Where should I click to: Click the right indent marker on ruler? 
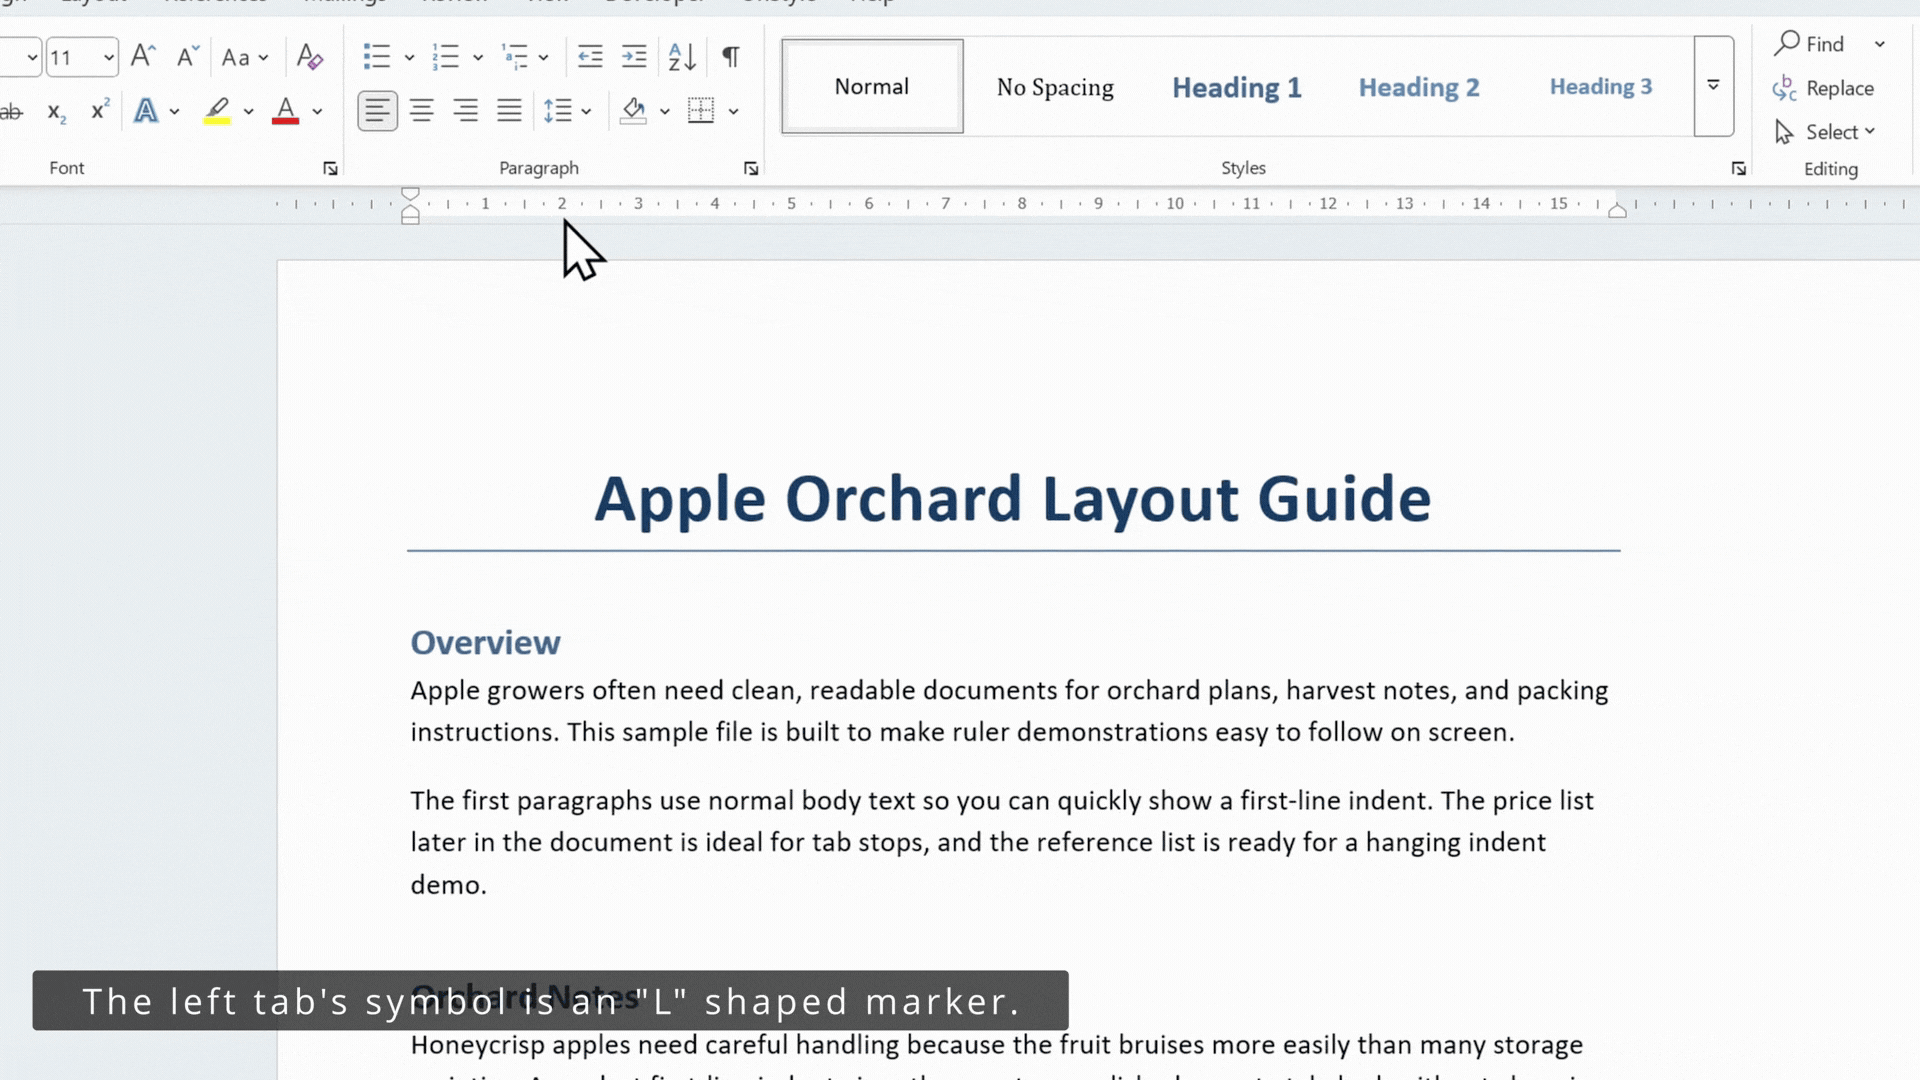(1617, 210)
